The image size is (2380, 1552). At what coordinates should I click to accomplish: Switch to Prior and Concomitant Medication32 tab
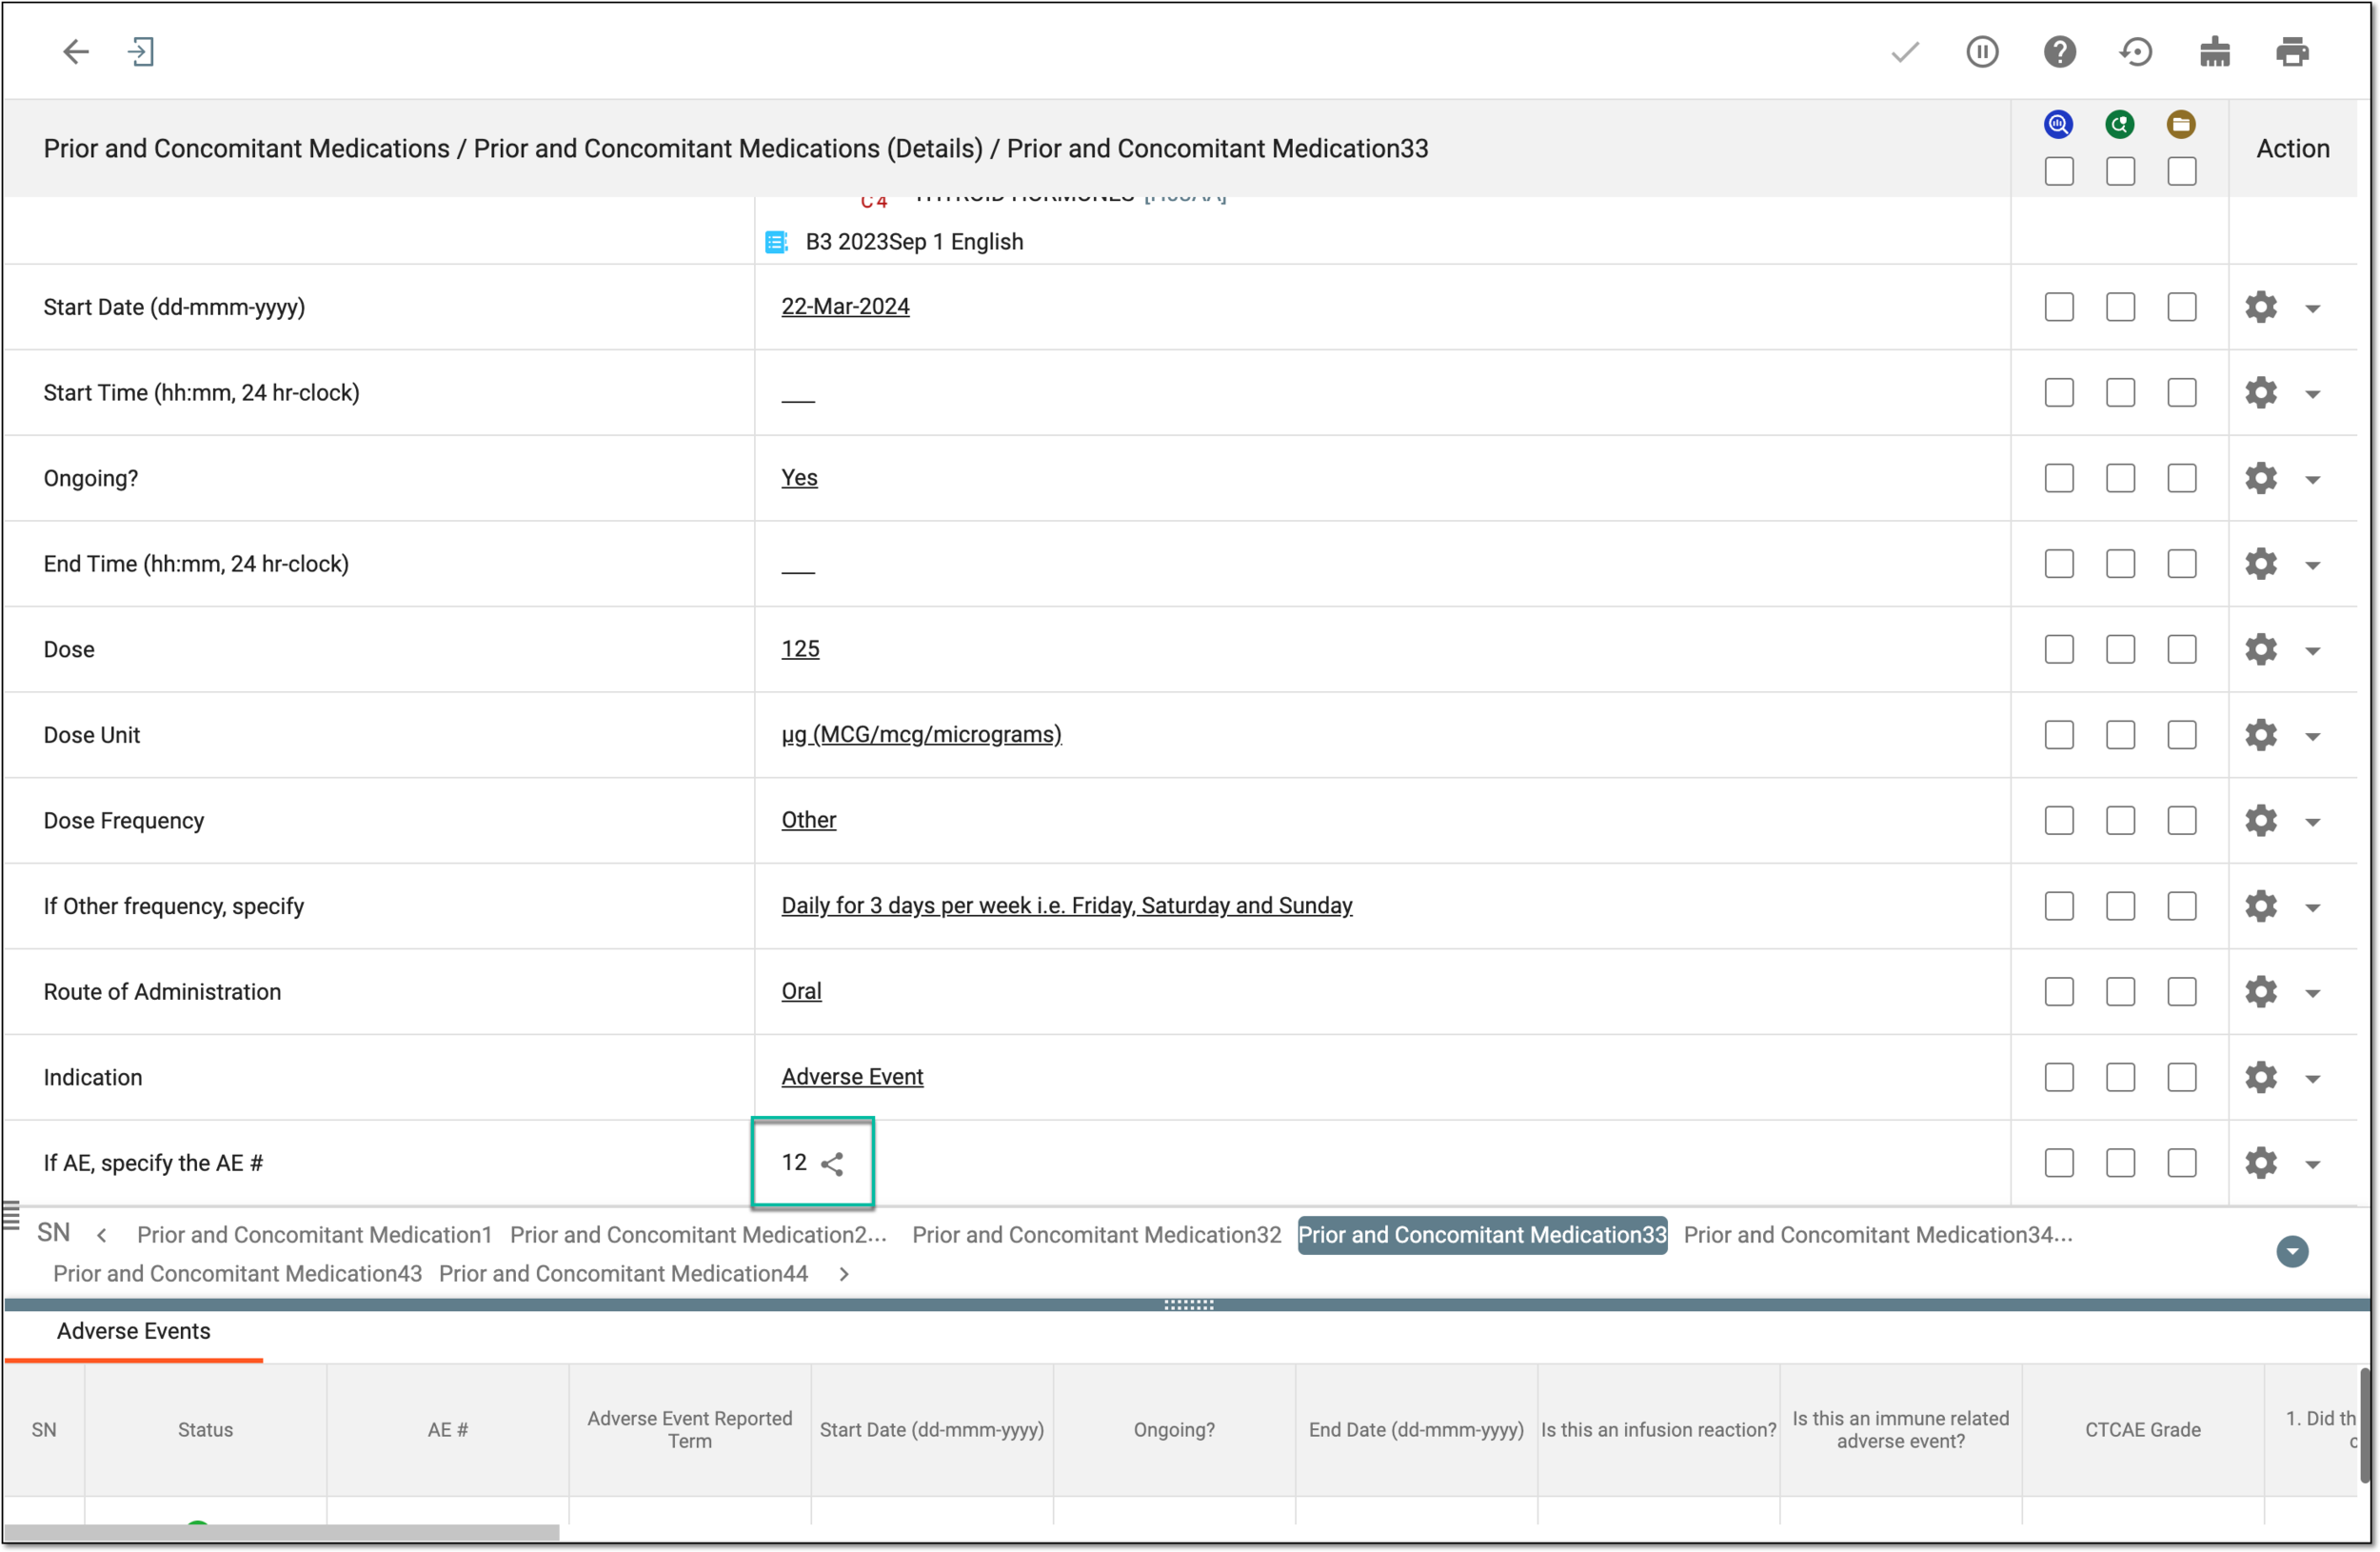[1096, 1235]
